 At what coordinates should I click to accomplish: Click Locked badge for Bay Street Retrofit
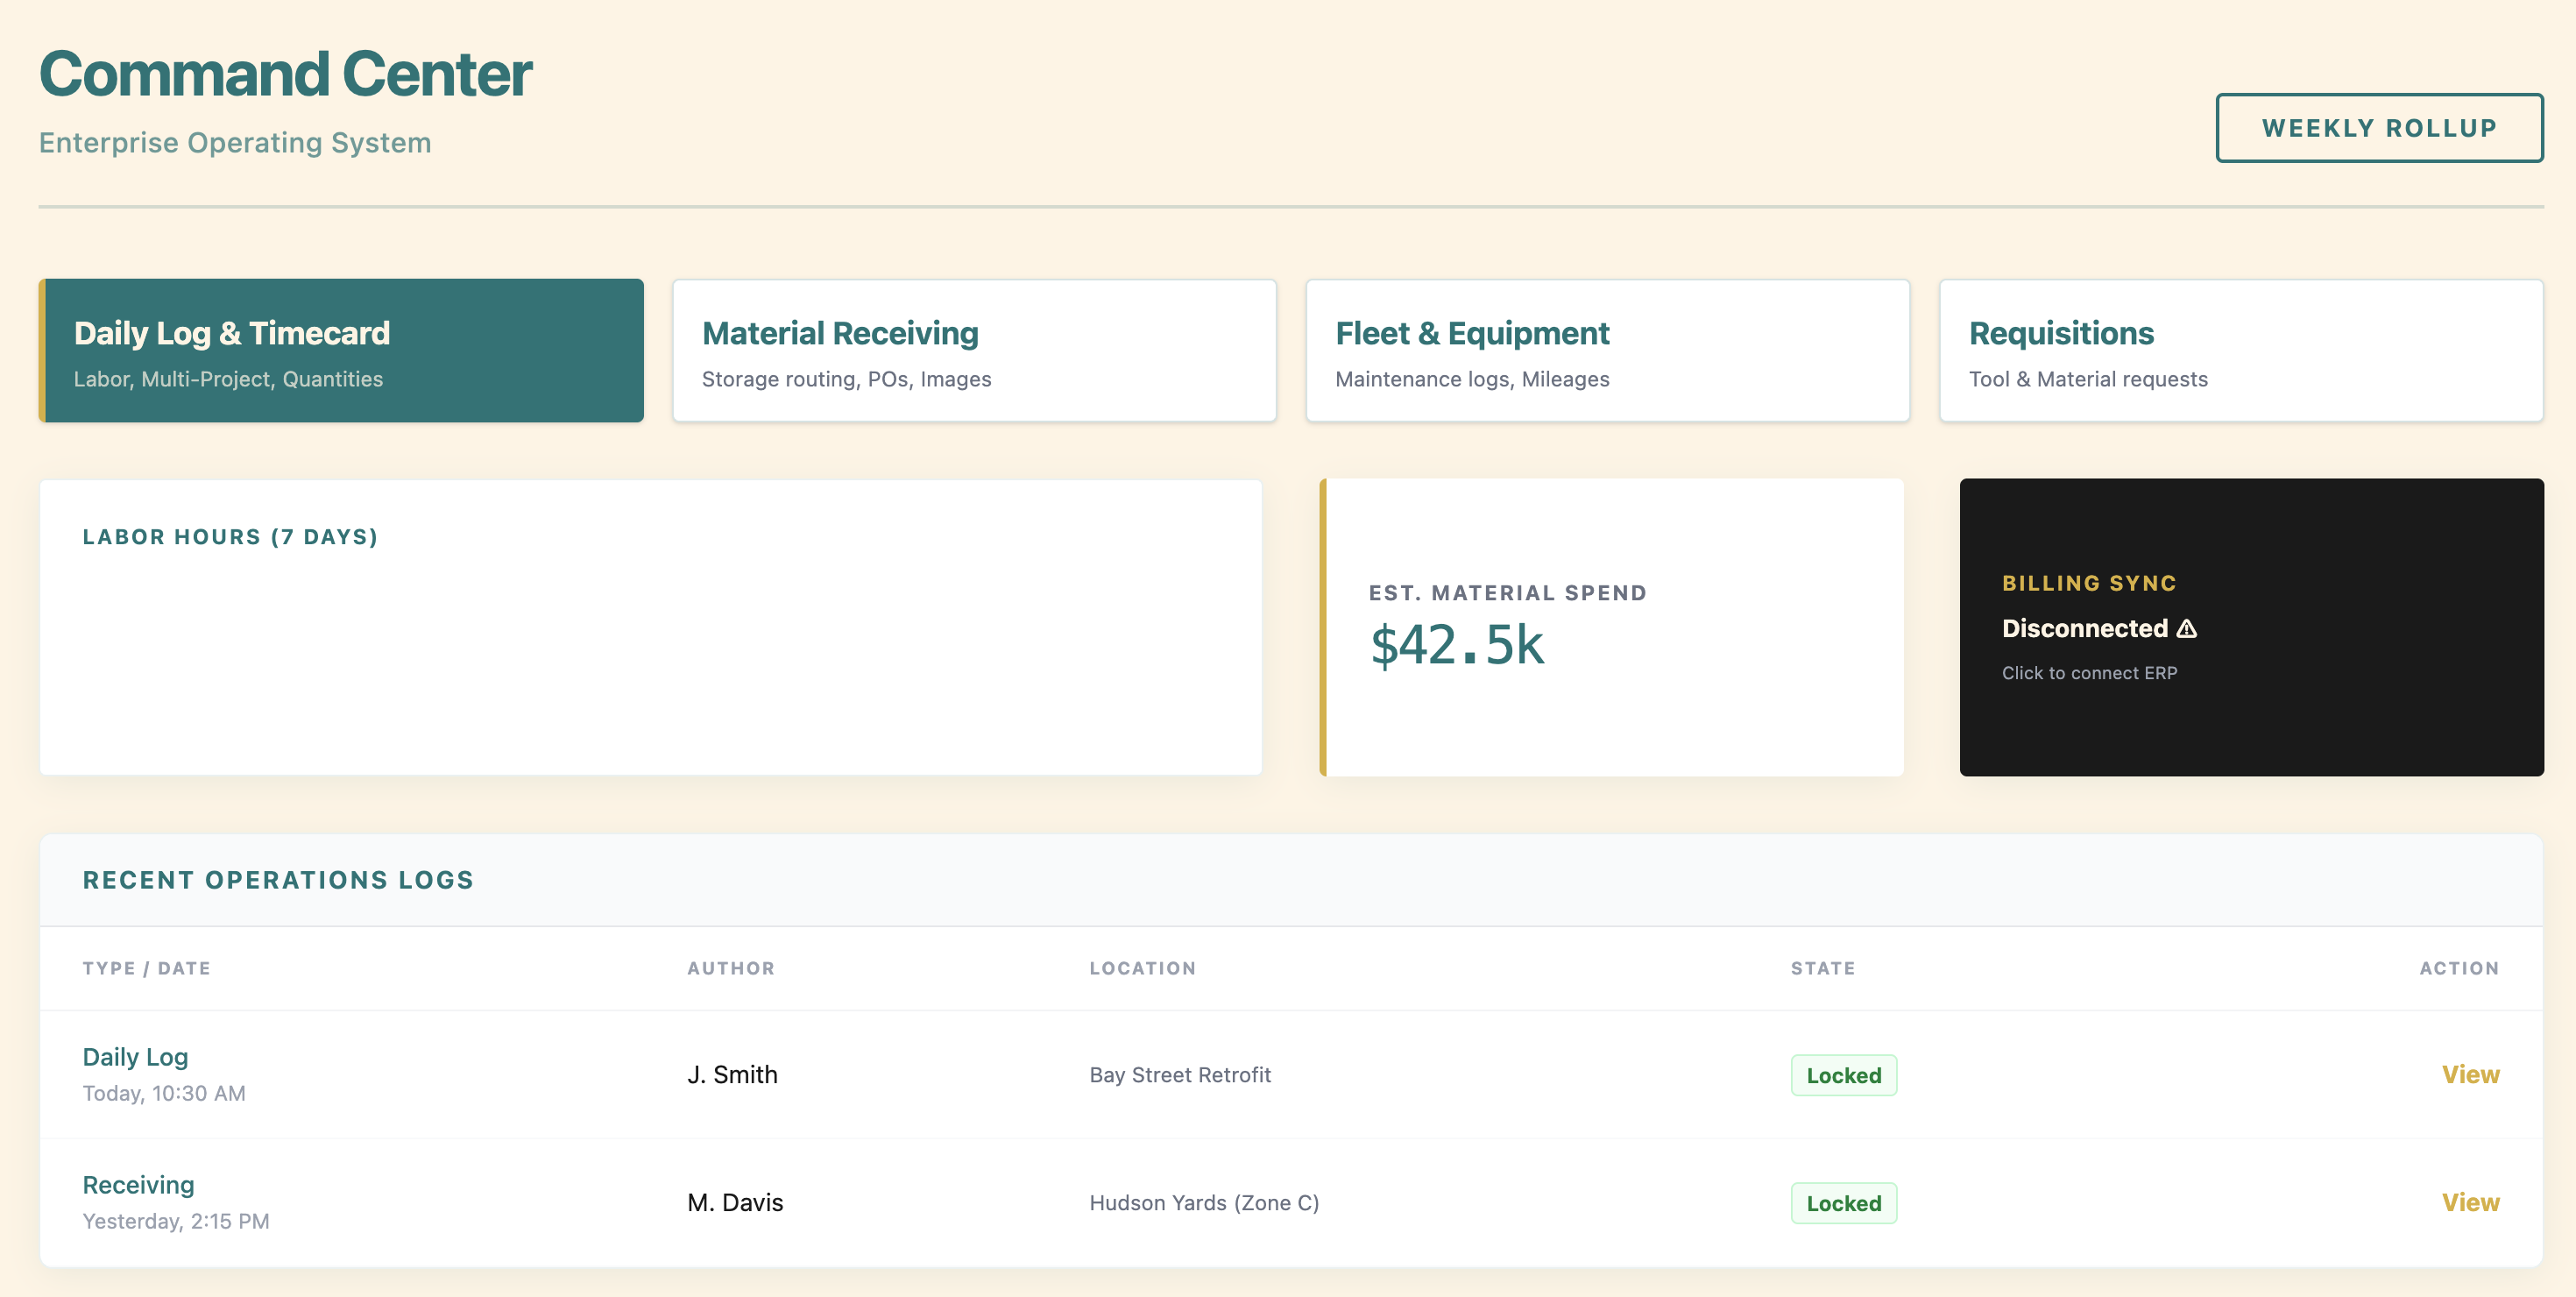1843,1076
